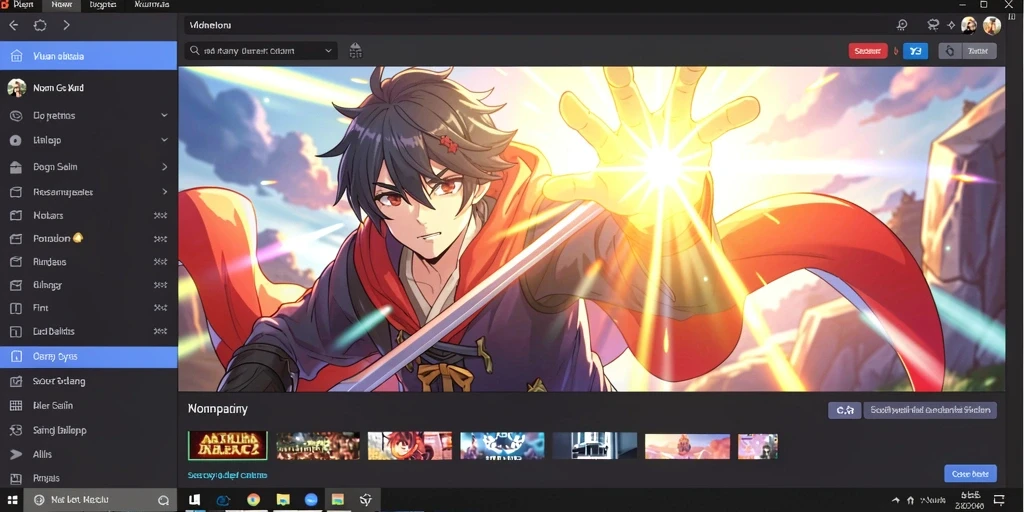Expand the second sidebar section with the down chevron

click(164, 140)
